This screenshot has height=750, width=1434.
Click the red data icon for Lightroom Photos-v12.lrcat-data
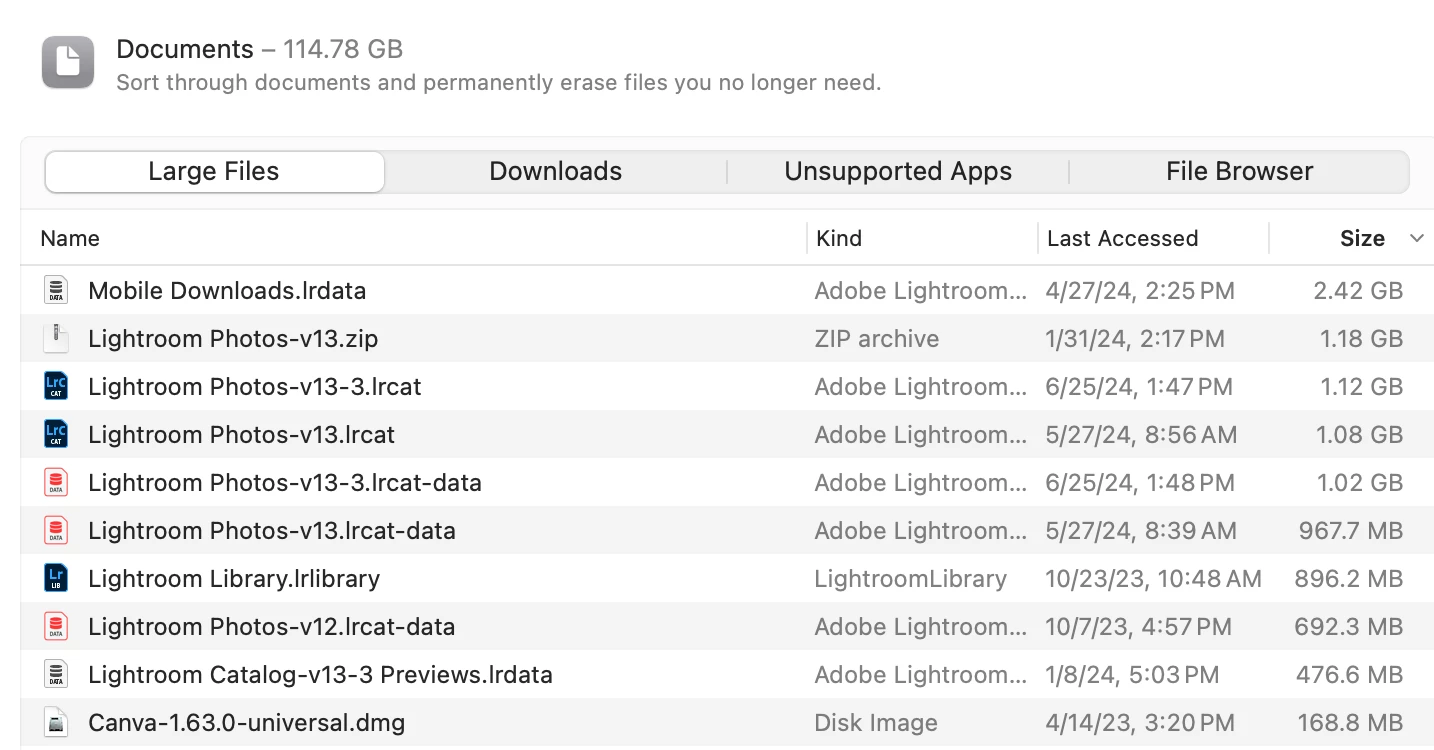(x=56, y=627)
